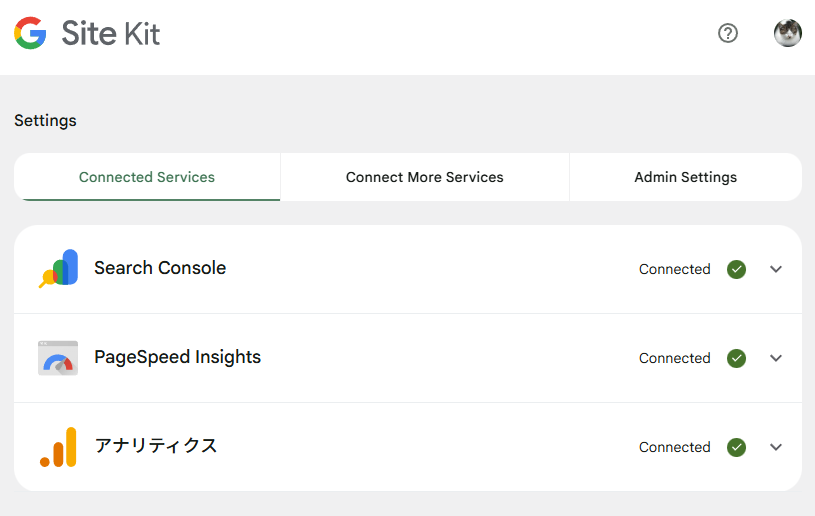The image size is (815, 516).
Task: Click the PageSpeed Insights gauge icon
Action: (58, 358)
